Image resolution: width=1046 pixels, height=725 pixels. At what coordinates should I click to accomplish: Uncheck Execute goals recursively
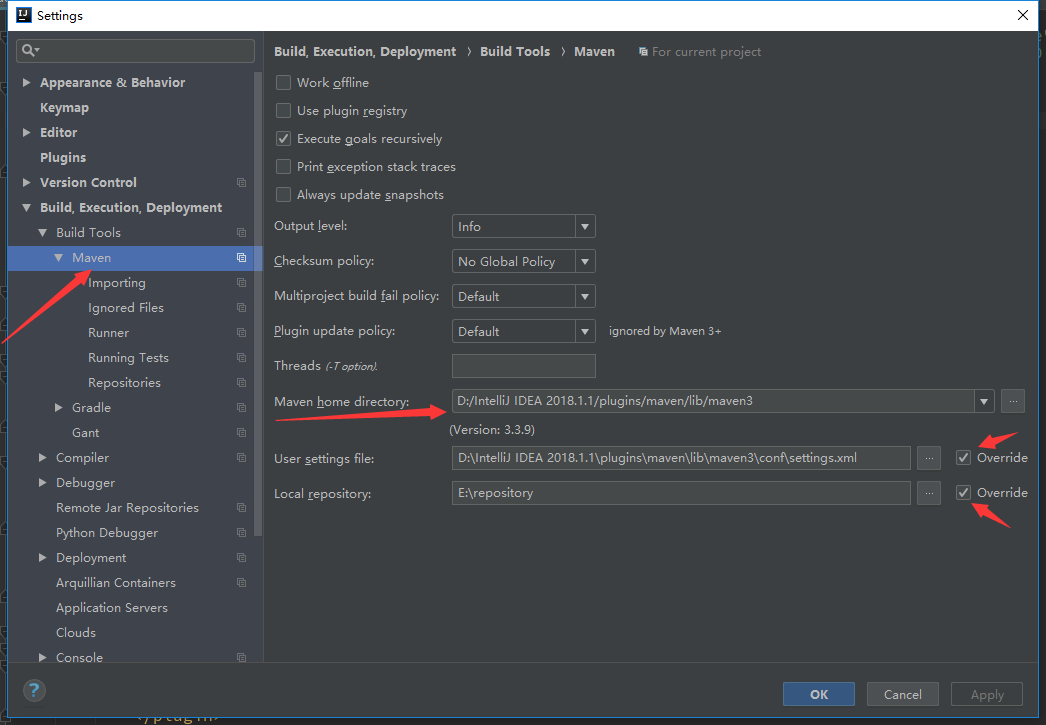(x=284, y=139)
